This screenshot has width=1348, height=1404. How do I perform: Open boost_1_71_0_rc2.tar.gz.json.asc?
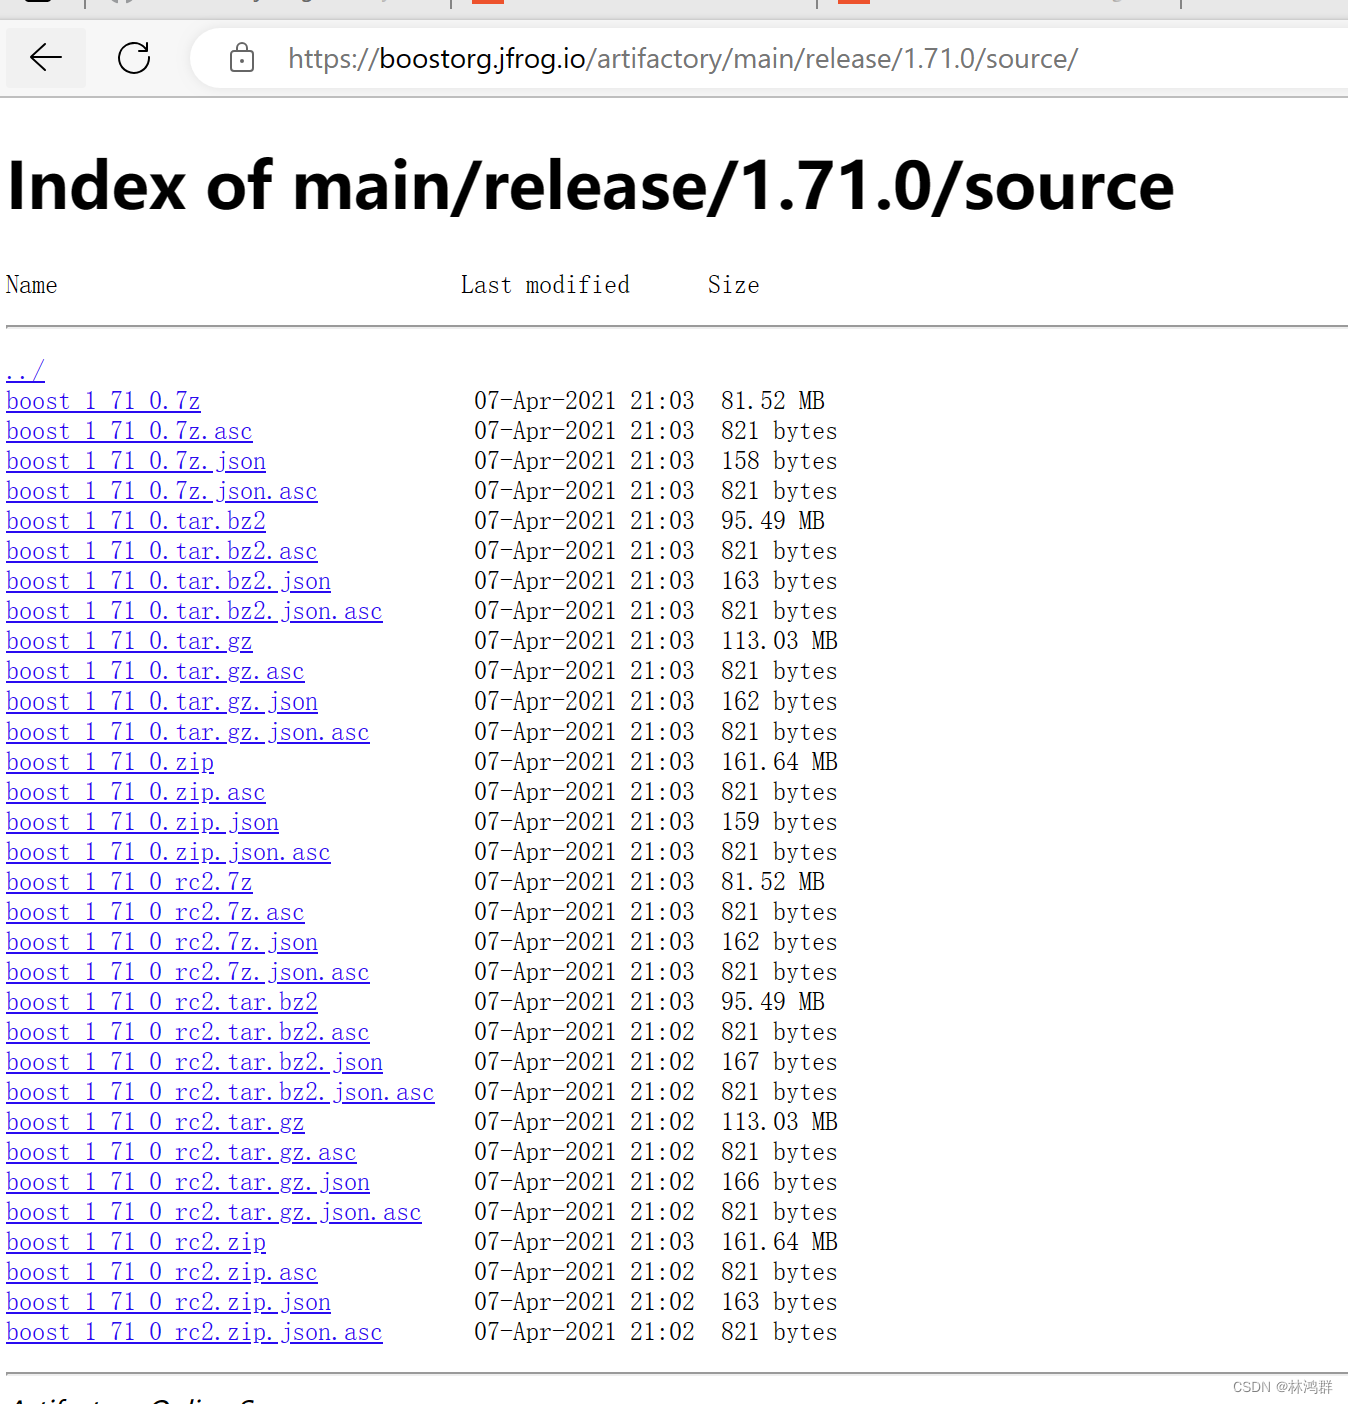tap(214, 1212)
